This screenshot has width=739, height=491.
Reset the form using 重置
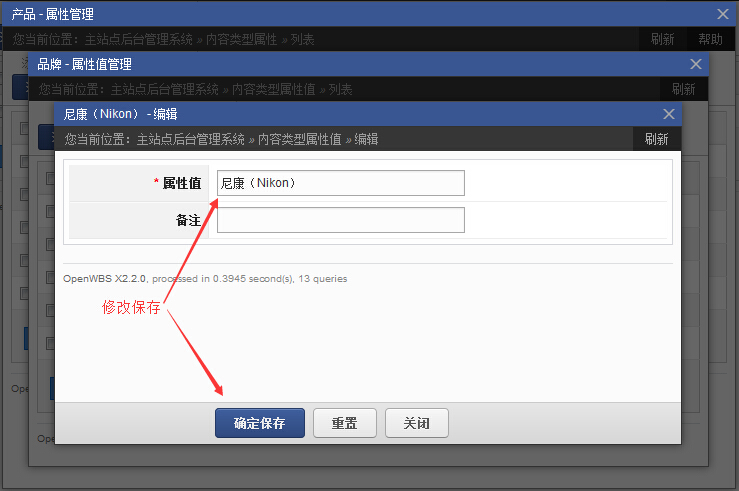(344, 423)
